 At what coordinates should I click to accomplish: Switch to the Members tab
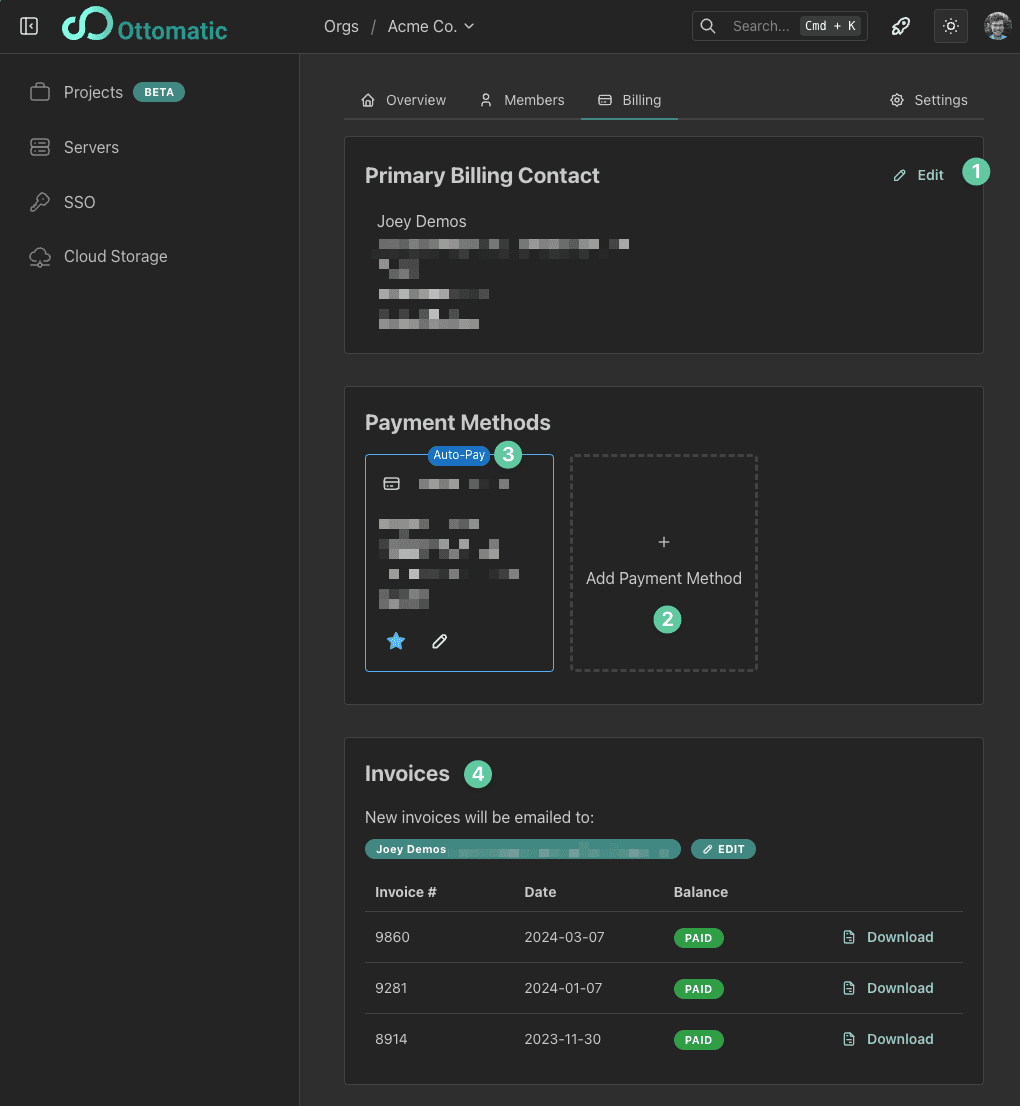tap(522, 100)
